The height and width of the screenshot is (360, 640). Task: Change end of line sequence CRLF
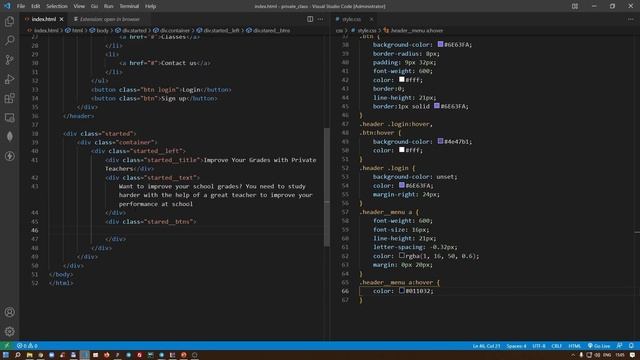coord(556,346)
